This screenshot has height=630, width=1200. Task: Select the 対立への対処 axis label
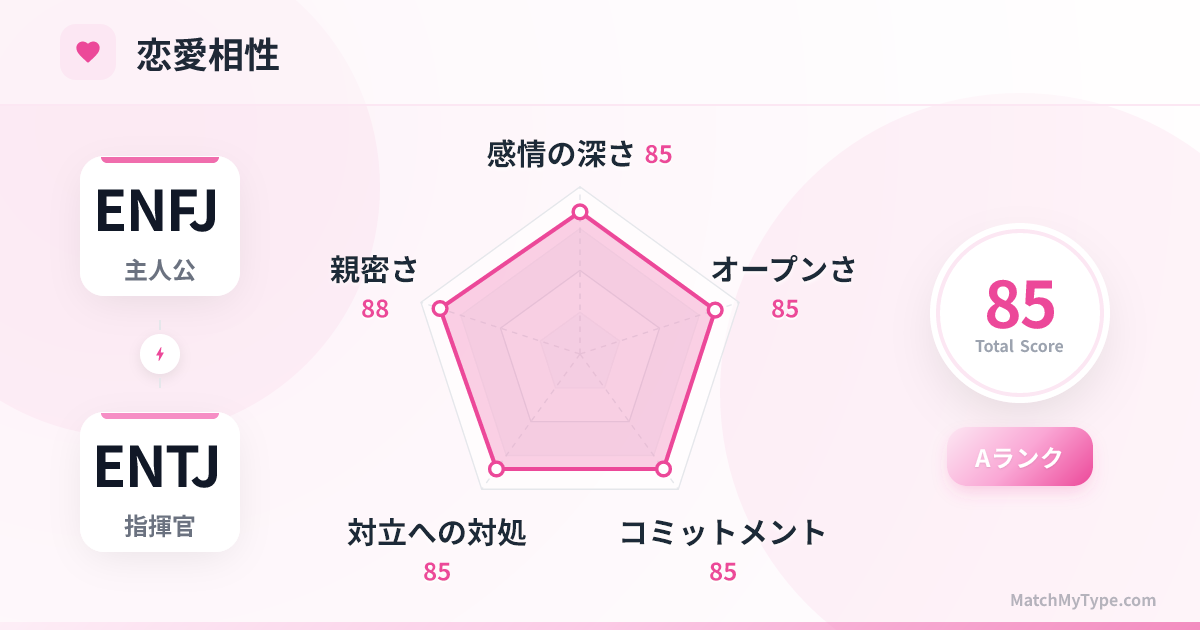(436, 533)
